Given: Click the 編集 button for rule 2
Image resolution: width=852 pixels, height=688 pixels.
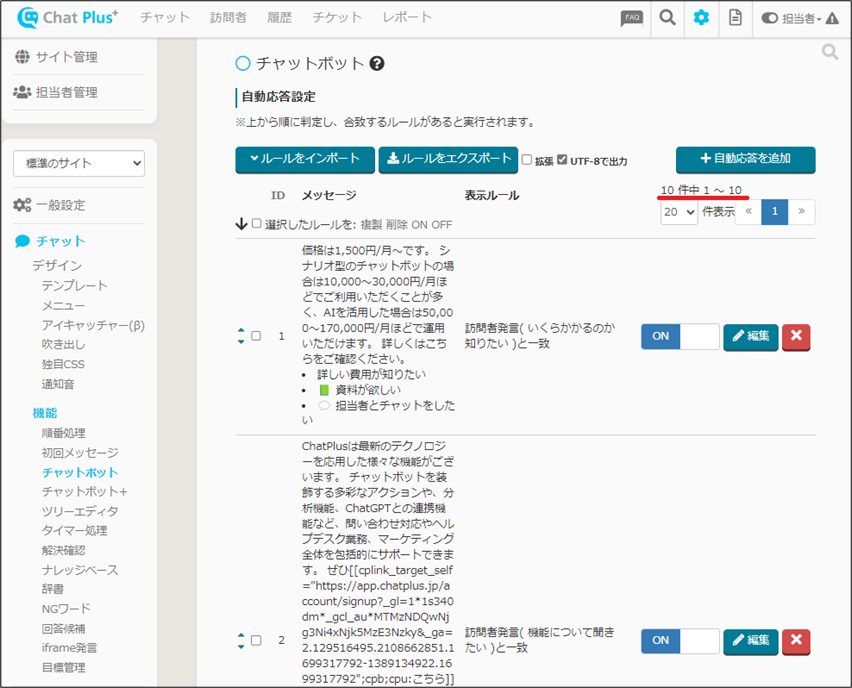Looking at the screenshot, I should click(749, 640).
